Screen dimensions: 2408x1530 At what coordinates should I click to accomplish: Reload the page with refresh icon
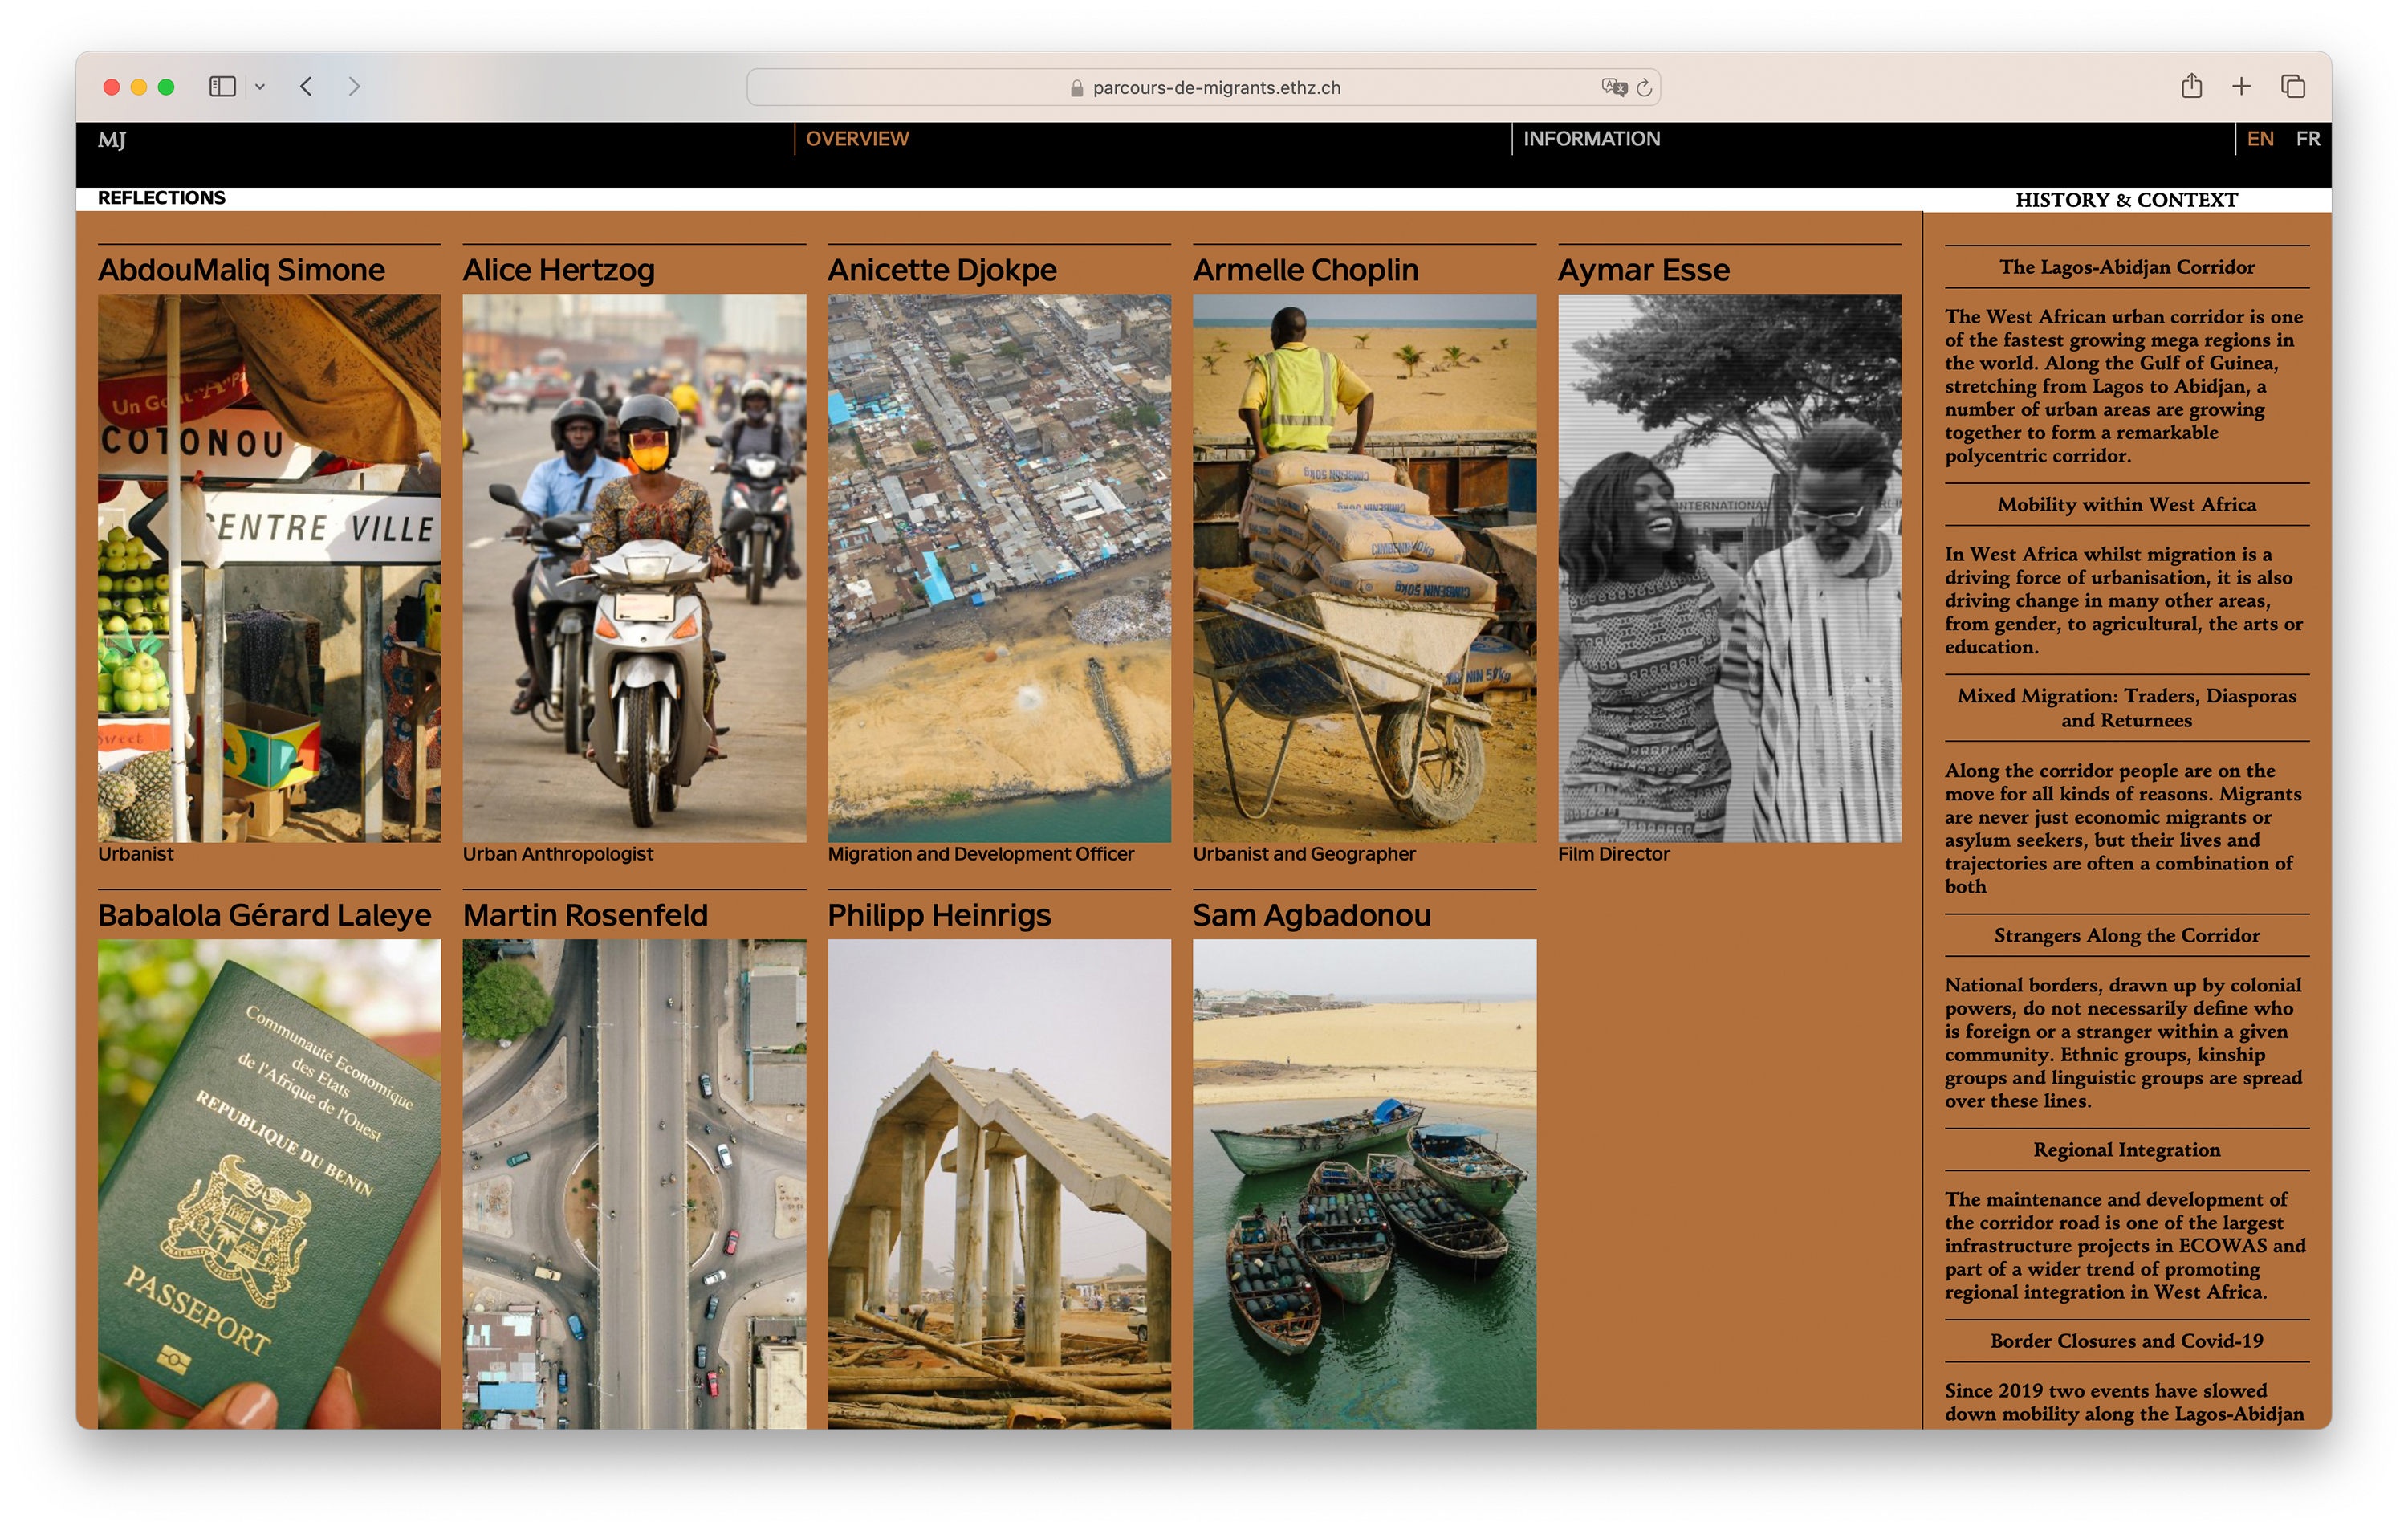click(1645, 87)
